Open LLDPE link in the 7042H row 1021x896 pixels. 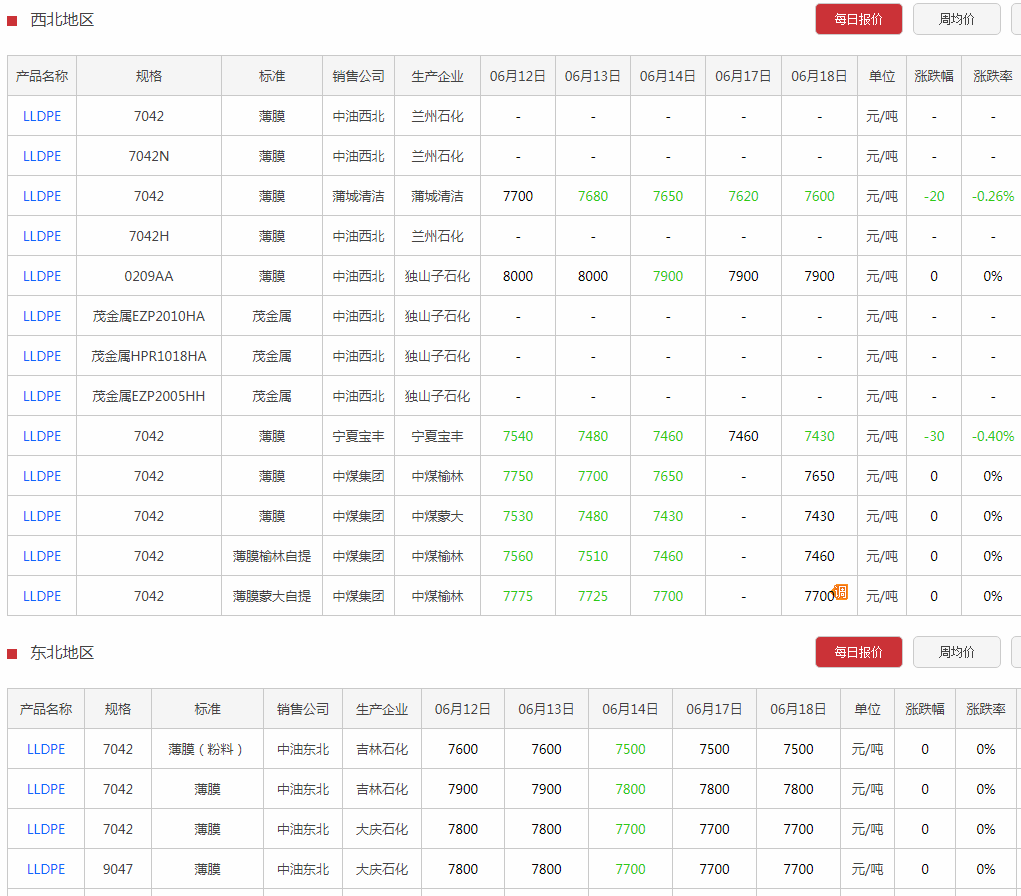[x=42, y=236]
